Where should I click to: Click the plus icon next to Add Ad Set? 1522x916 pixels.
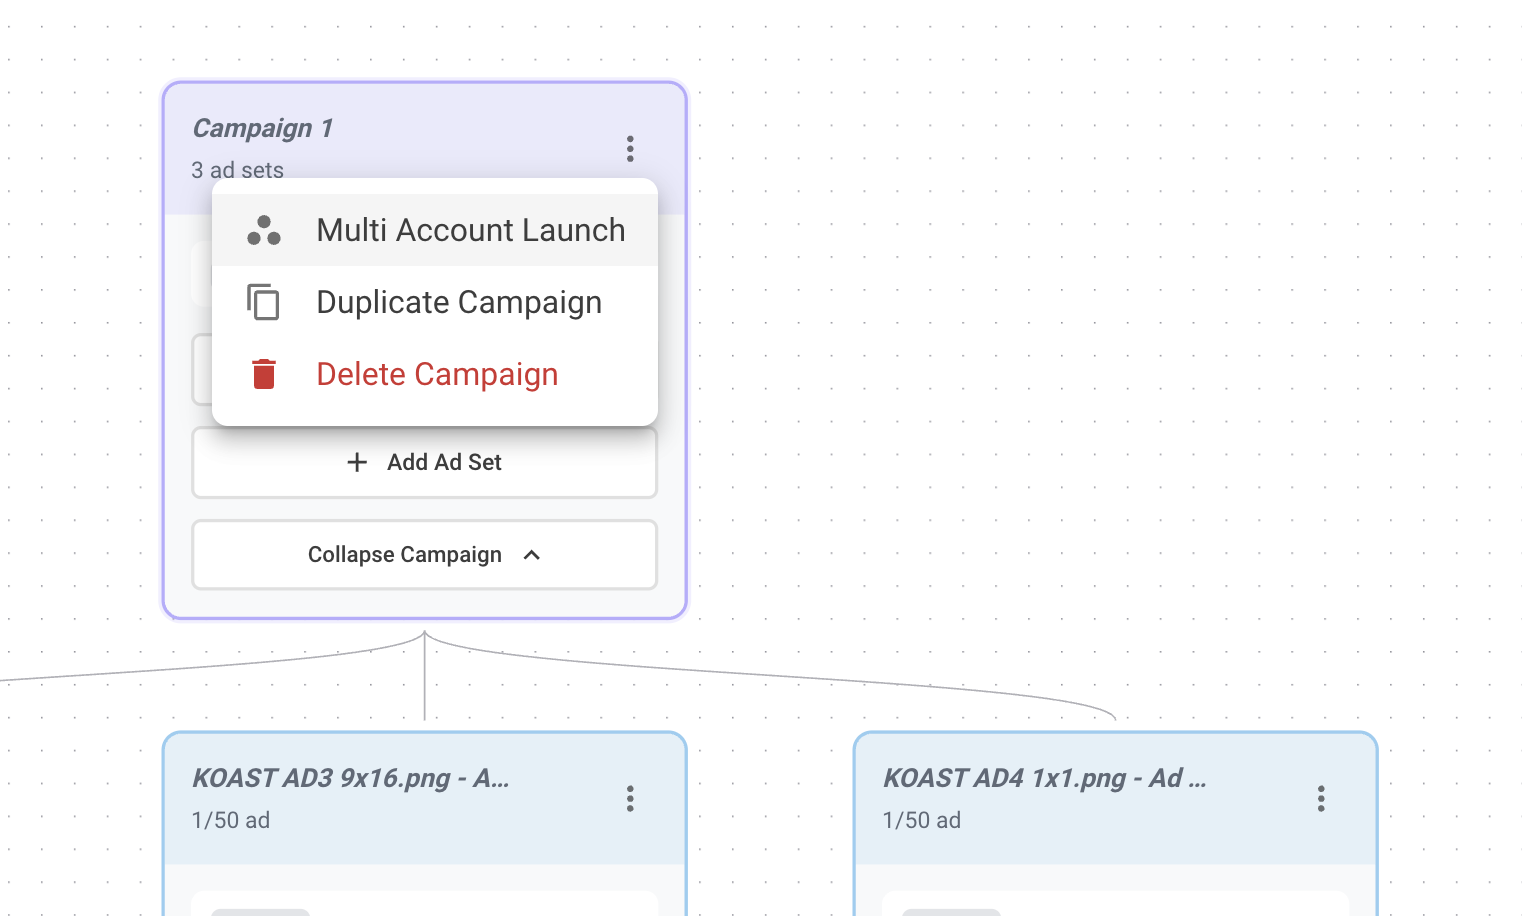click(357, 462)
